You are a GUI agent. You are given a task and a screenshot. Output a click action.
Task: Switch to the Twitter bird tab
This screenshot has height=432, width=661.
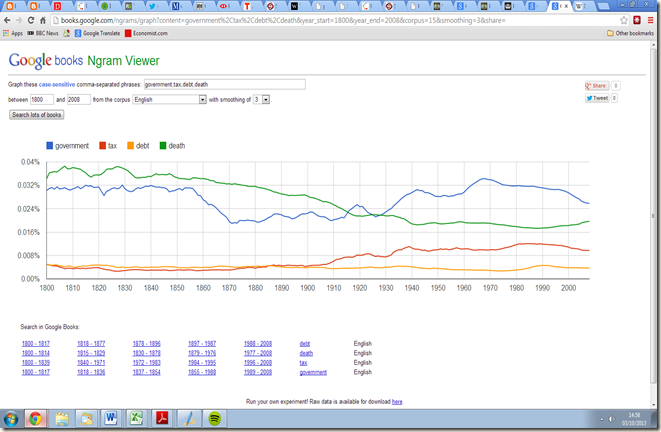pos(152,6)
